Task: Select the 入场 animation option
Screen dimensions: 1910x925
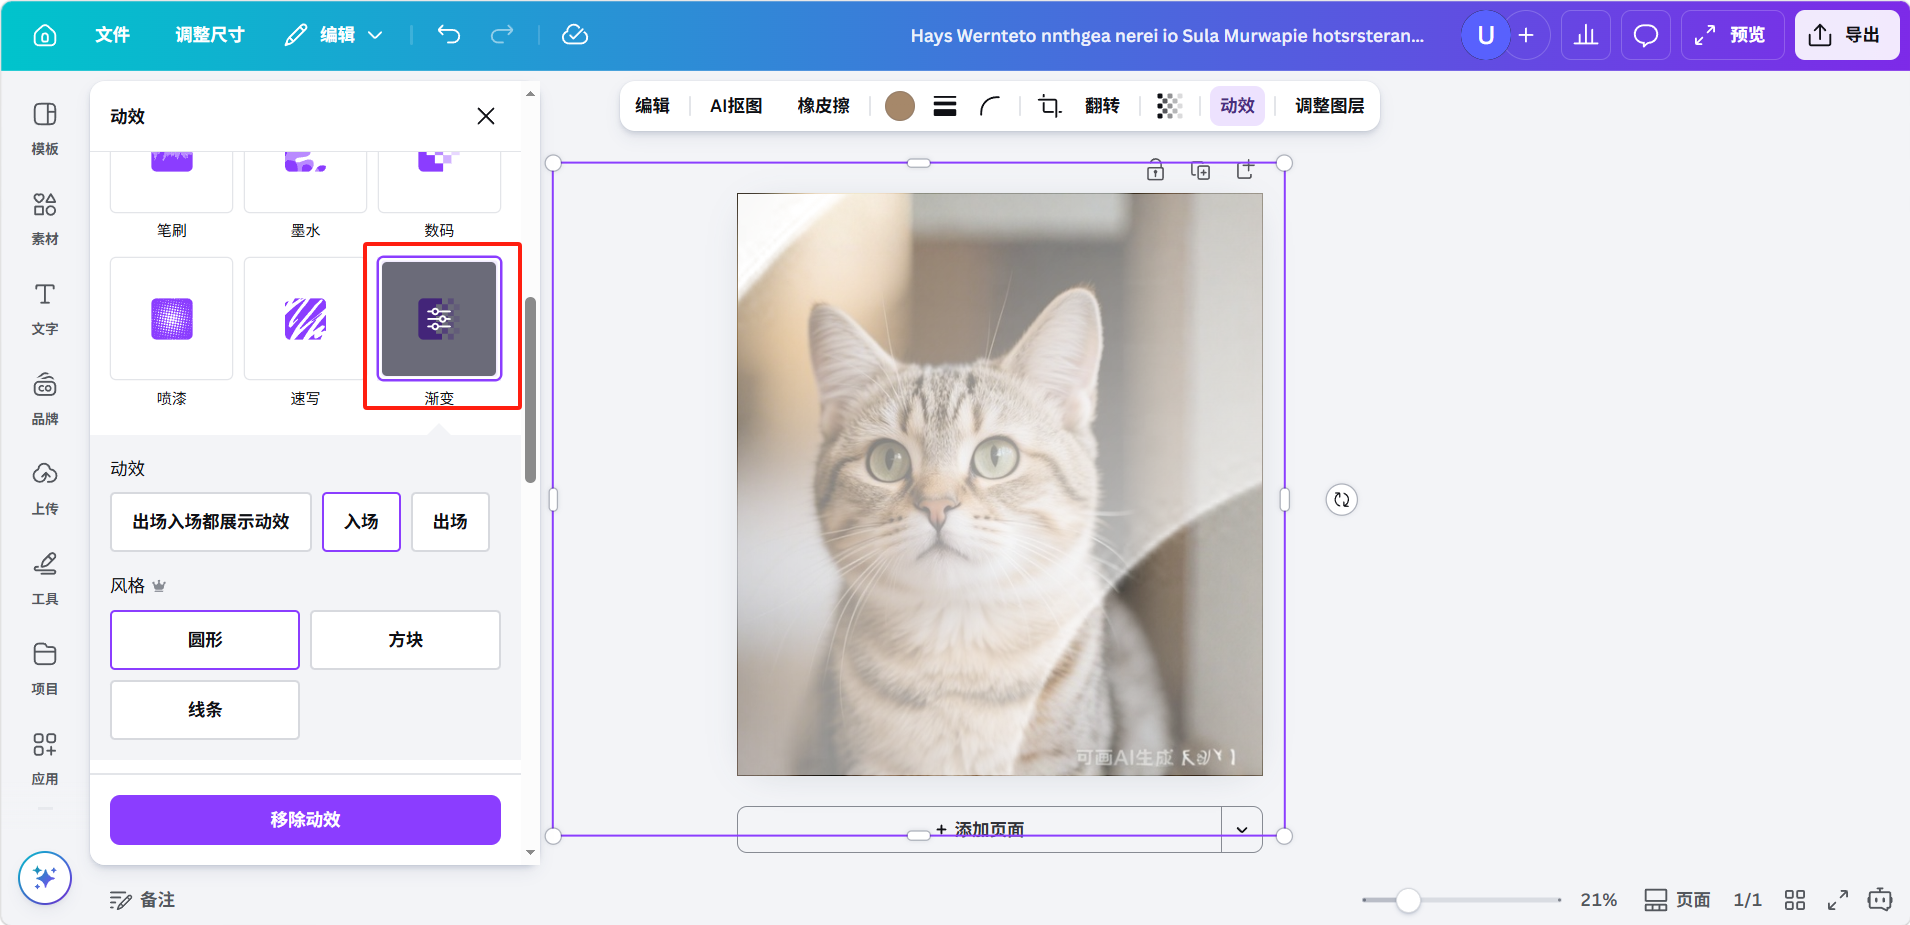Action: tap(361, 521)
